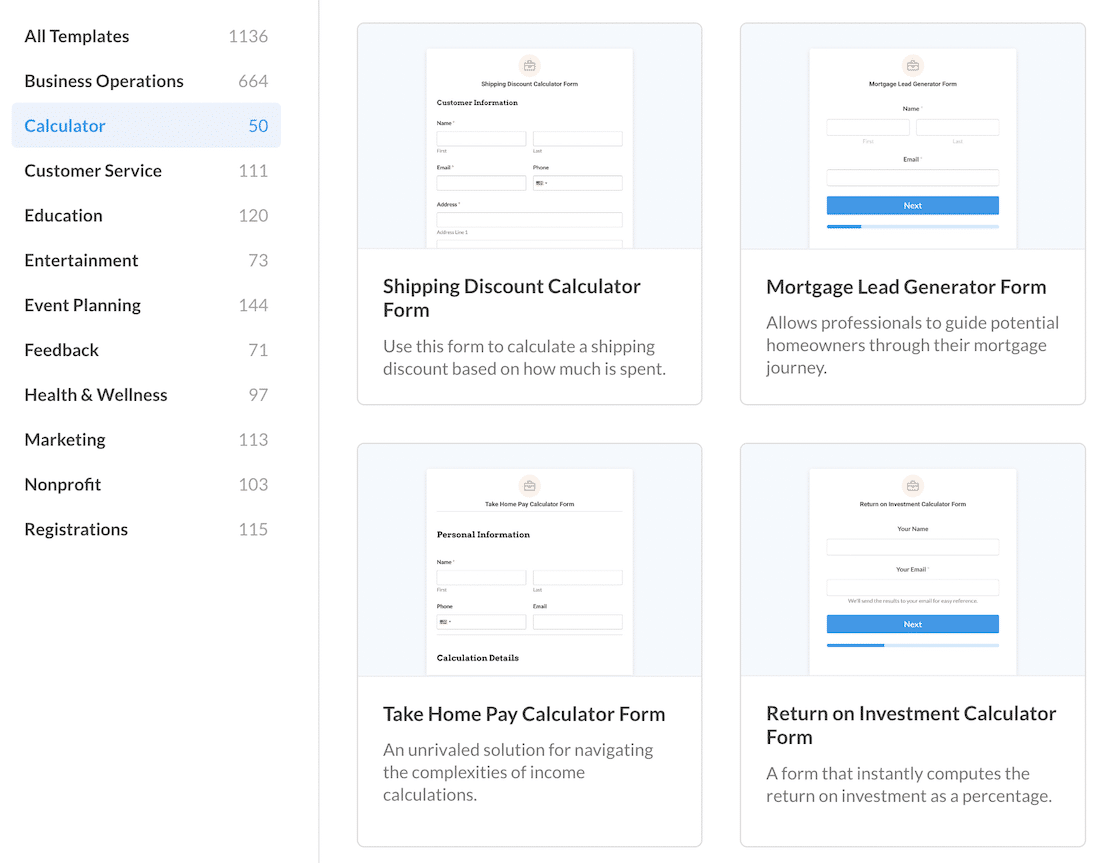This screenshot has width=1116, height=863.
Task: Select the All Templates category
Action: 76,36
